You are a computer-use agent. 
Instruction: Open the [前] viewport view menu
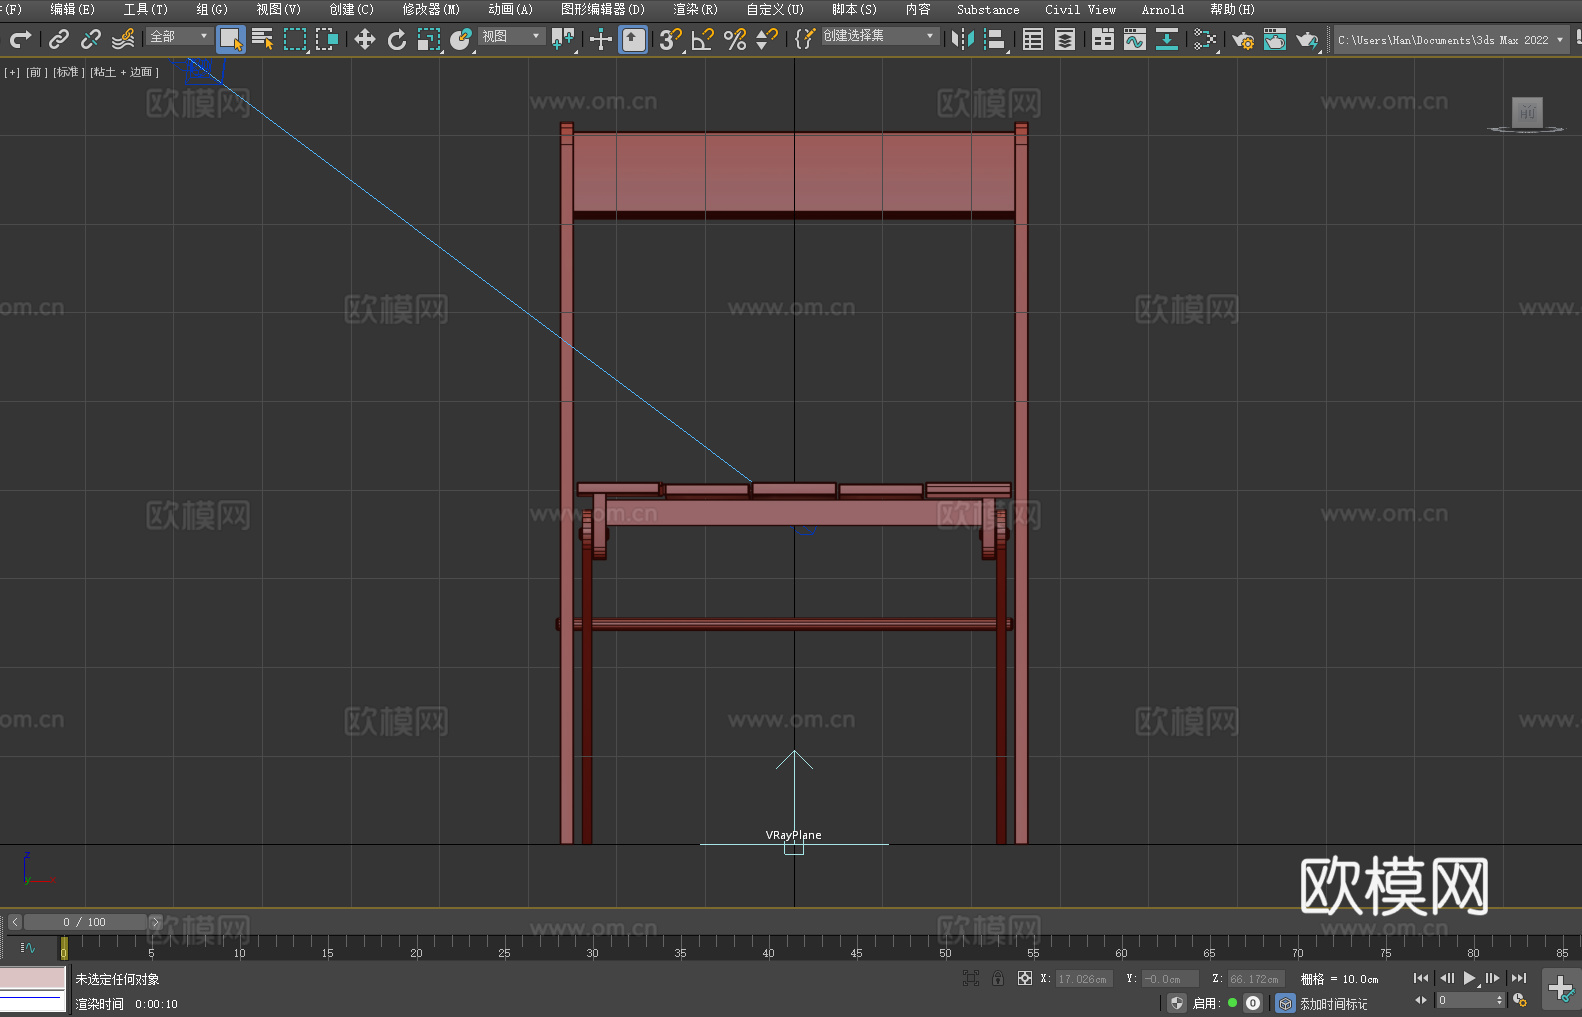pyautogui.click(x=36, y=72)
